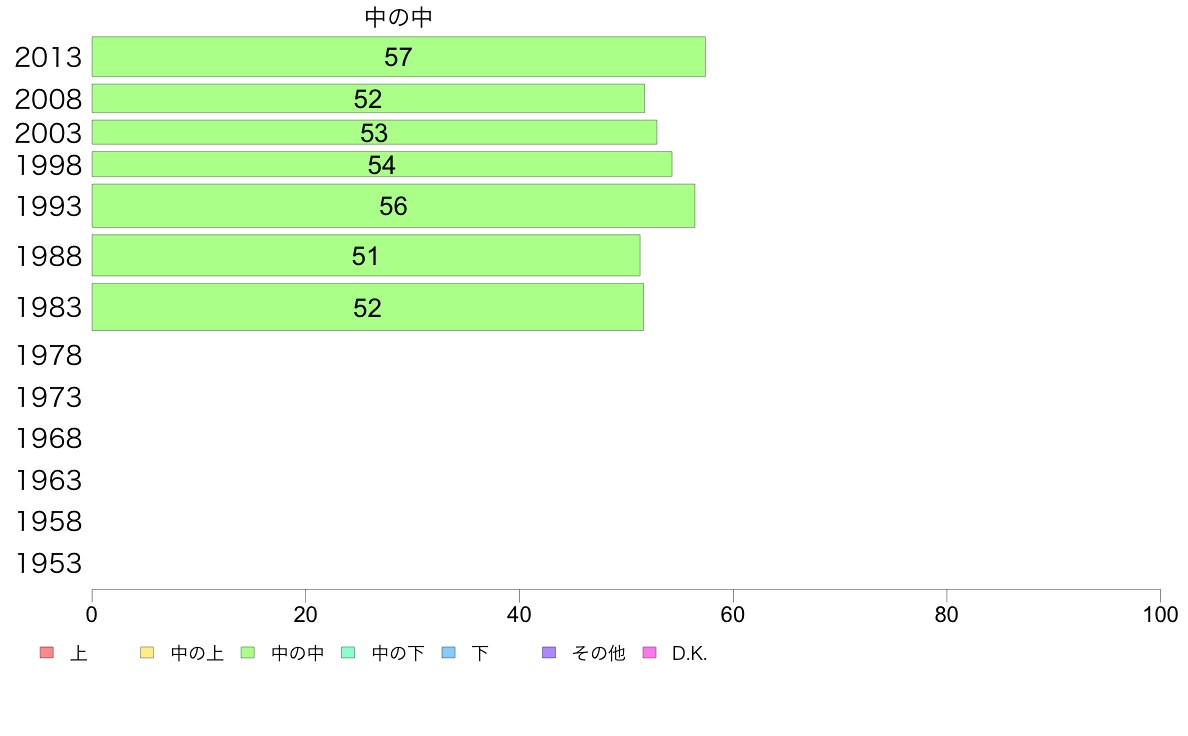Select the 2008 bar showing 52
Image resolution: width=1188 pixels, height=736 pixels.
[368, 99]
